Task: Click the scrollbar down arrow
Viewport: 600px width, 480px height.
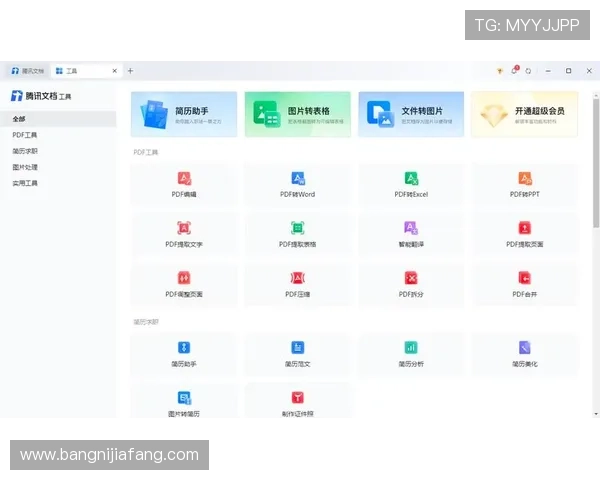Action: click(x=596, y=414)
